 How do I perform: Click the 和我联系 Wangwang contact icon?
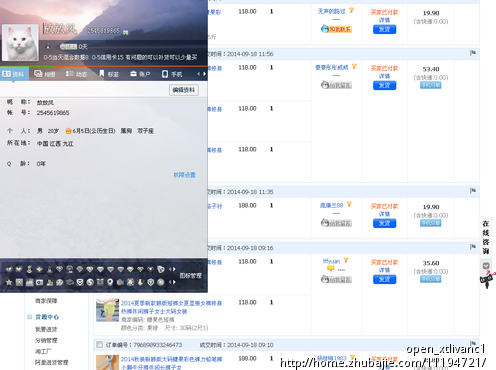point(336,29)
